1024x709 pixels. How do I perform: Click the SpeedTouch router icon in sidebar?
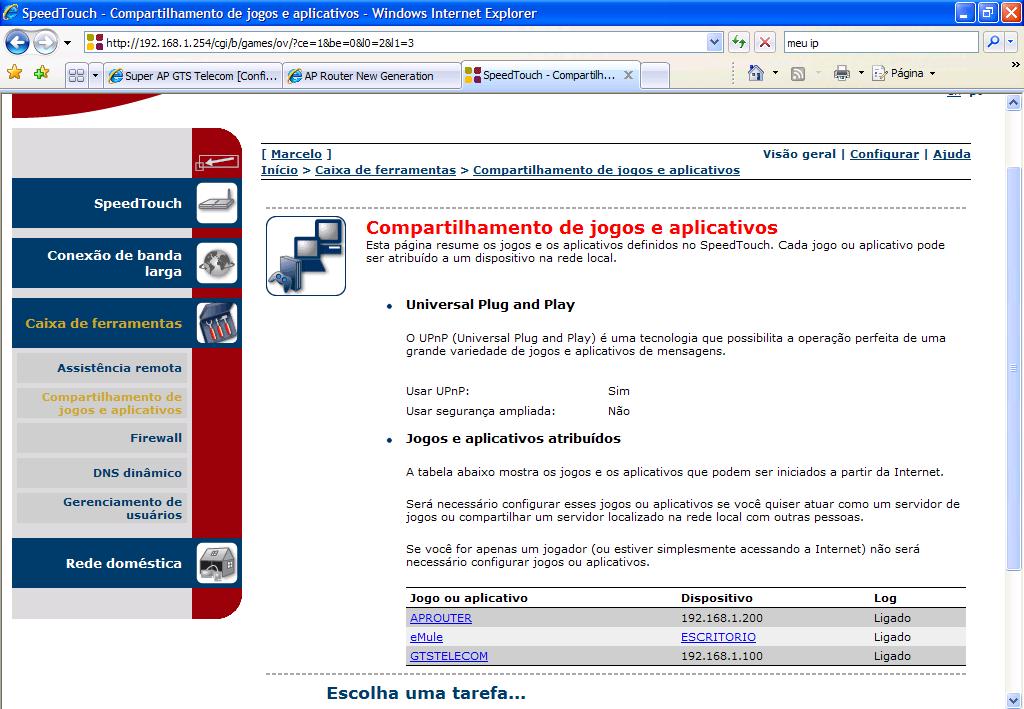tap(217, 203)
